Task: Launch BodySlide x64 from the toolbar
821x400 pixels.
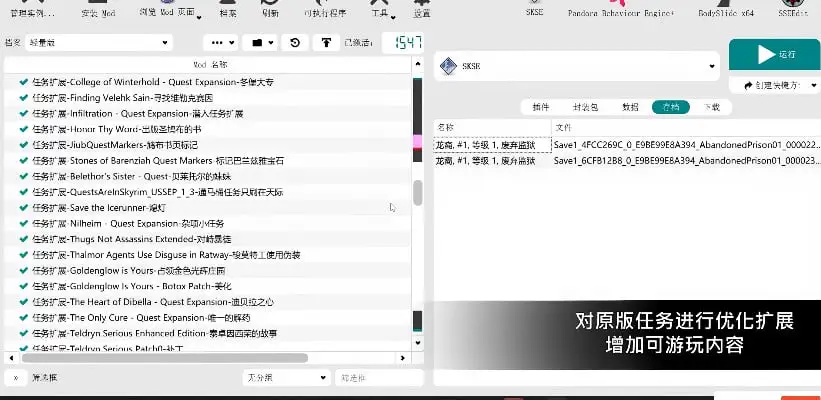Action: [726, 9]
